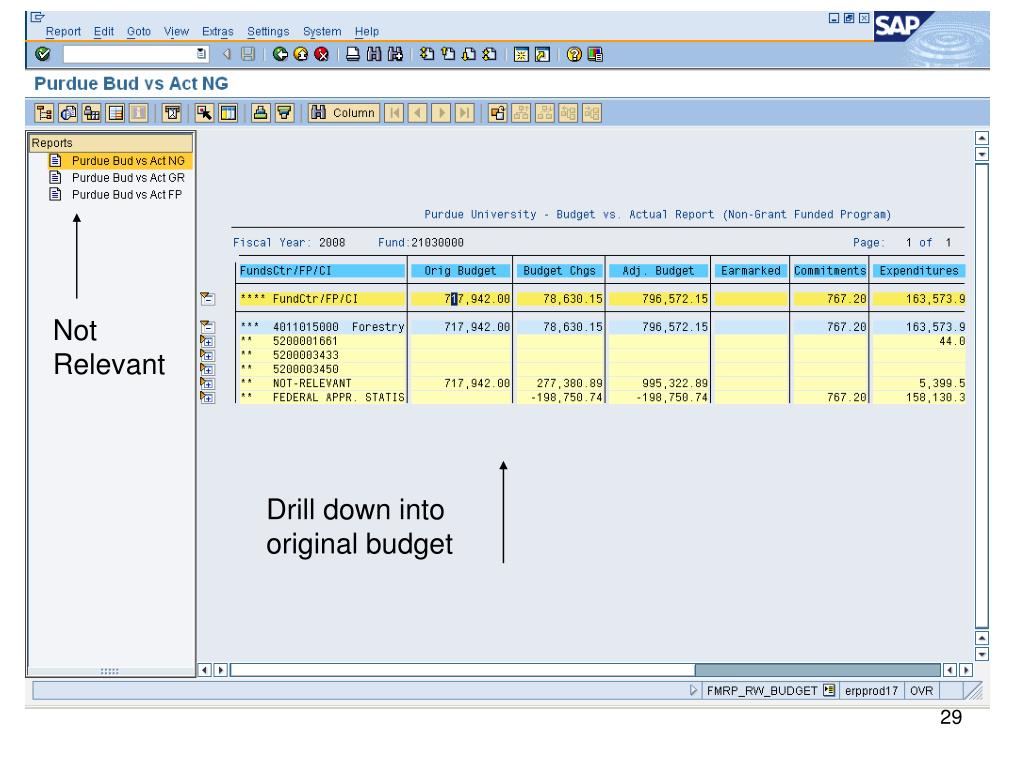Image resolution: width=1024 pixels, height=768 pixels.
Task: Expand the NOT-RELEVANT row
Action: tap(208, 383)
